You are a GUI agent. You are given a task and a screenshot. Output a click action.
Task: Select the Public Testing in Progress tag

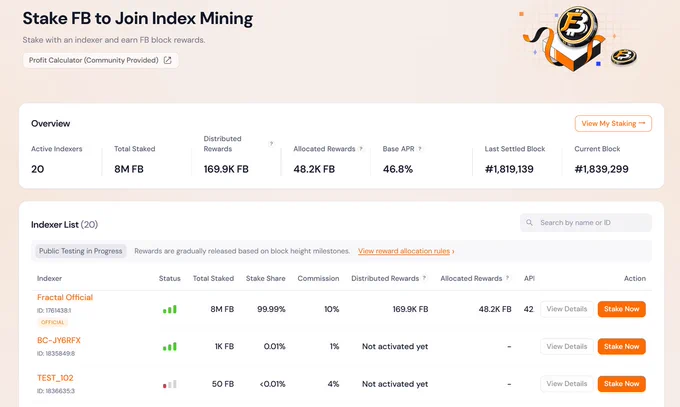click(81, 251)
